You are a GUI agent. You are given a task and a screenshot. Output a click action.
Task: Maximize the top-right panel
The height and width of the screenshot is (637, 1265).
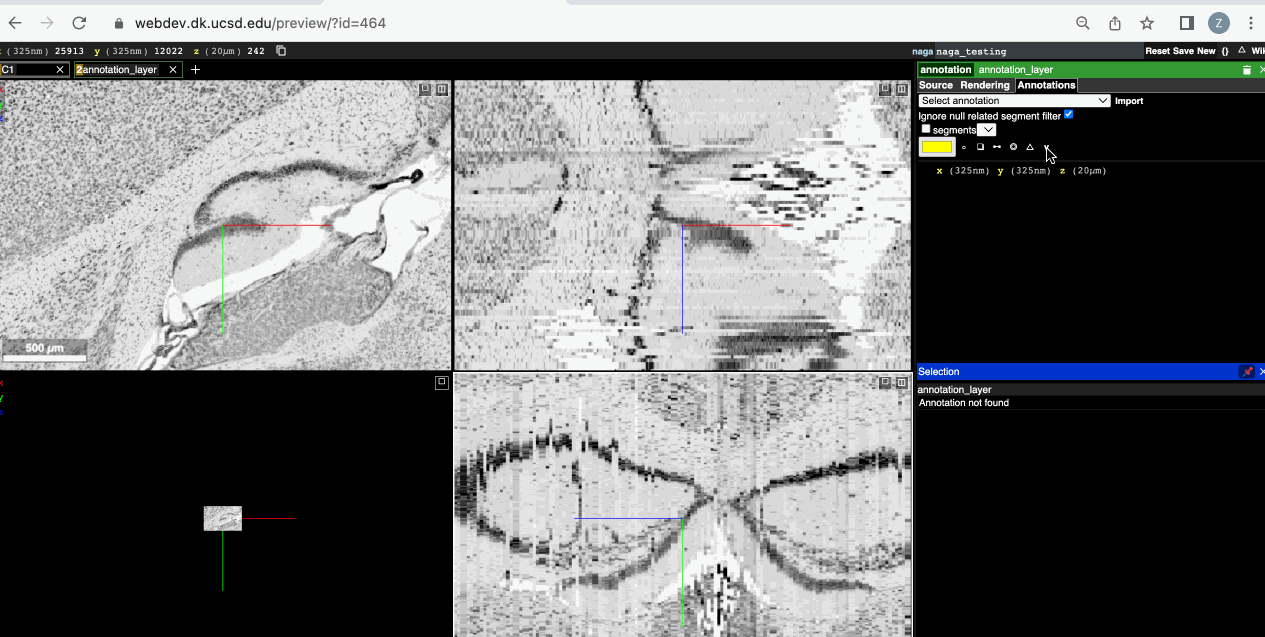pos(885,89)
